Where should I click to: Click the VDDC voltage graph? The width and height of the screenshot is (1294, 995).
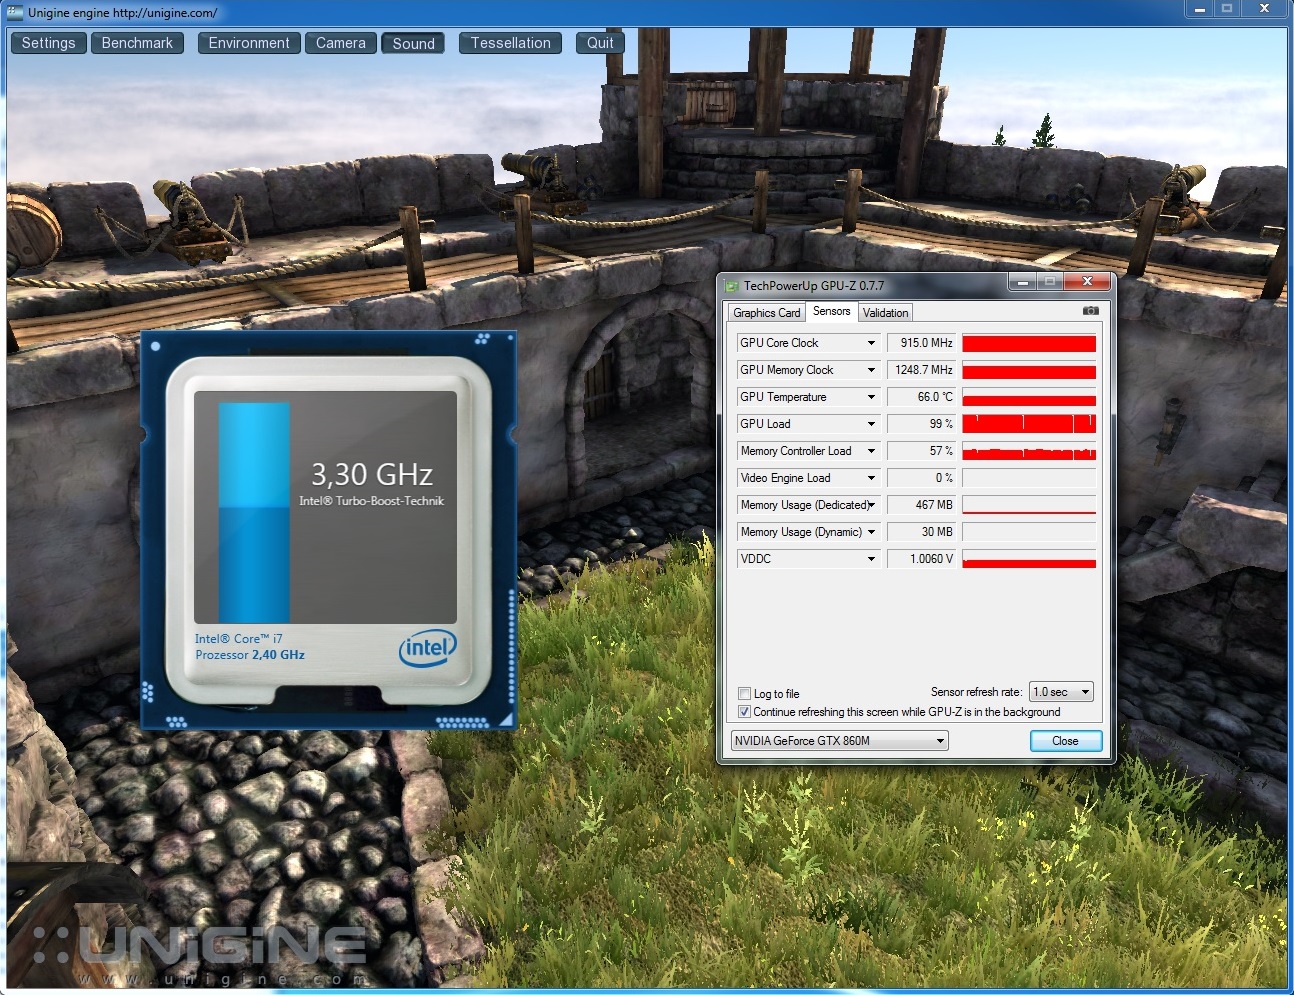tap(1029, 559)
